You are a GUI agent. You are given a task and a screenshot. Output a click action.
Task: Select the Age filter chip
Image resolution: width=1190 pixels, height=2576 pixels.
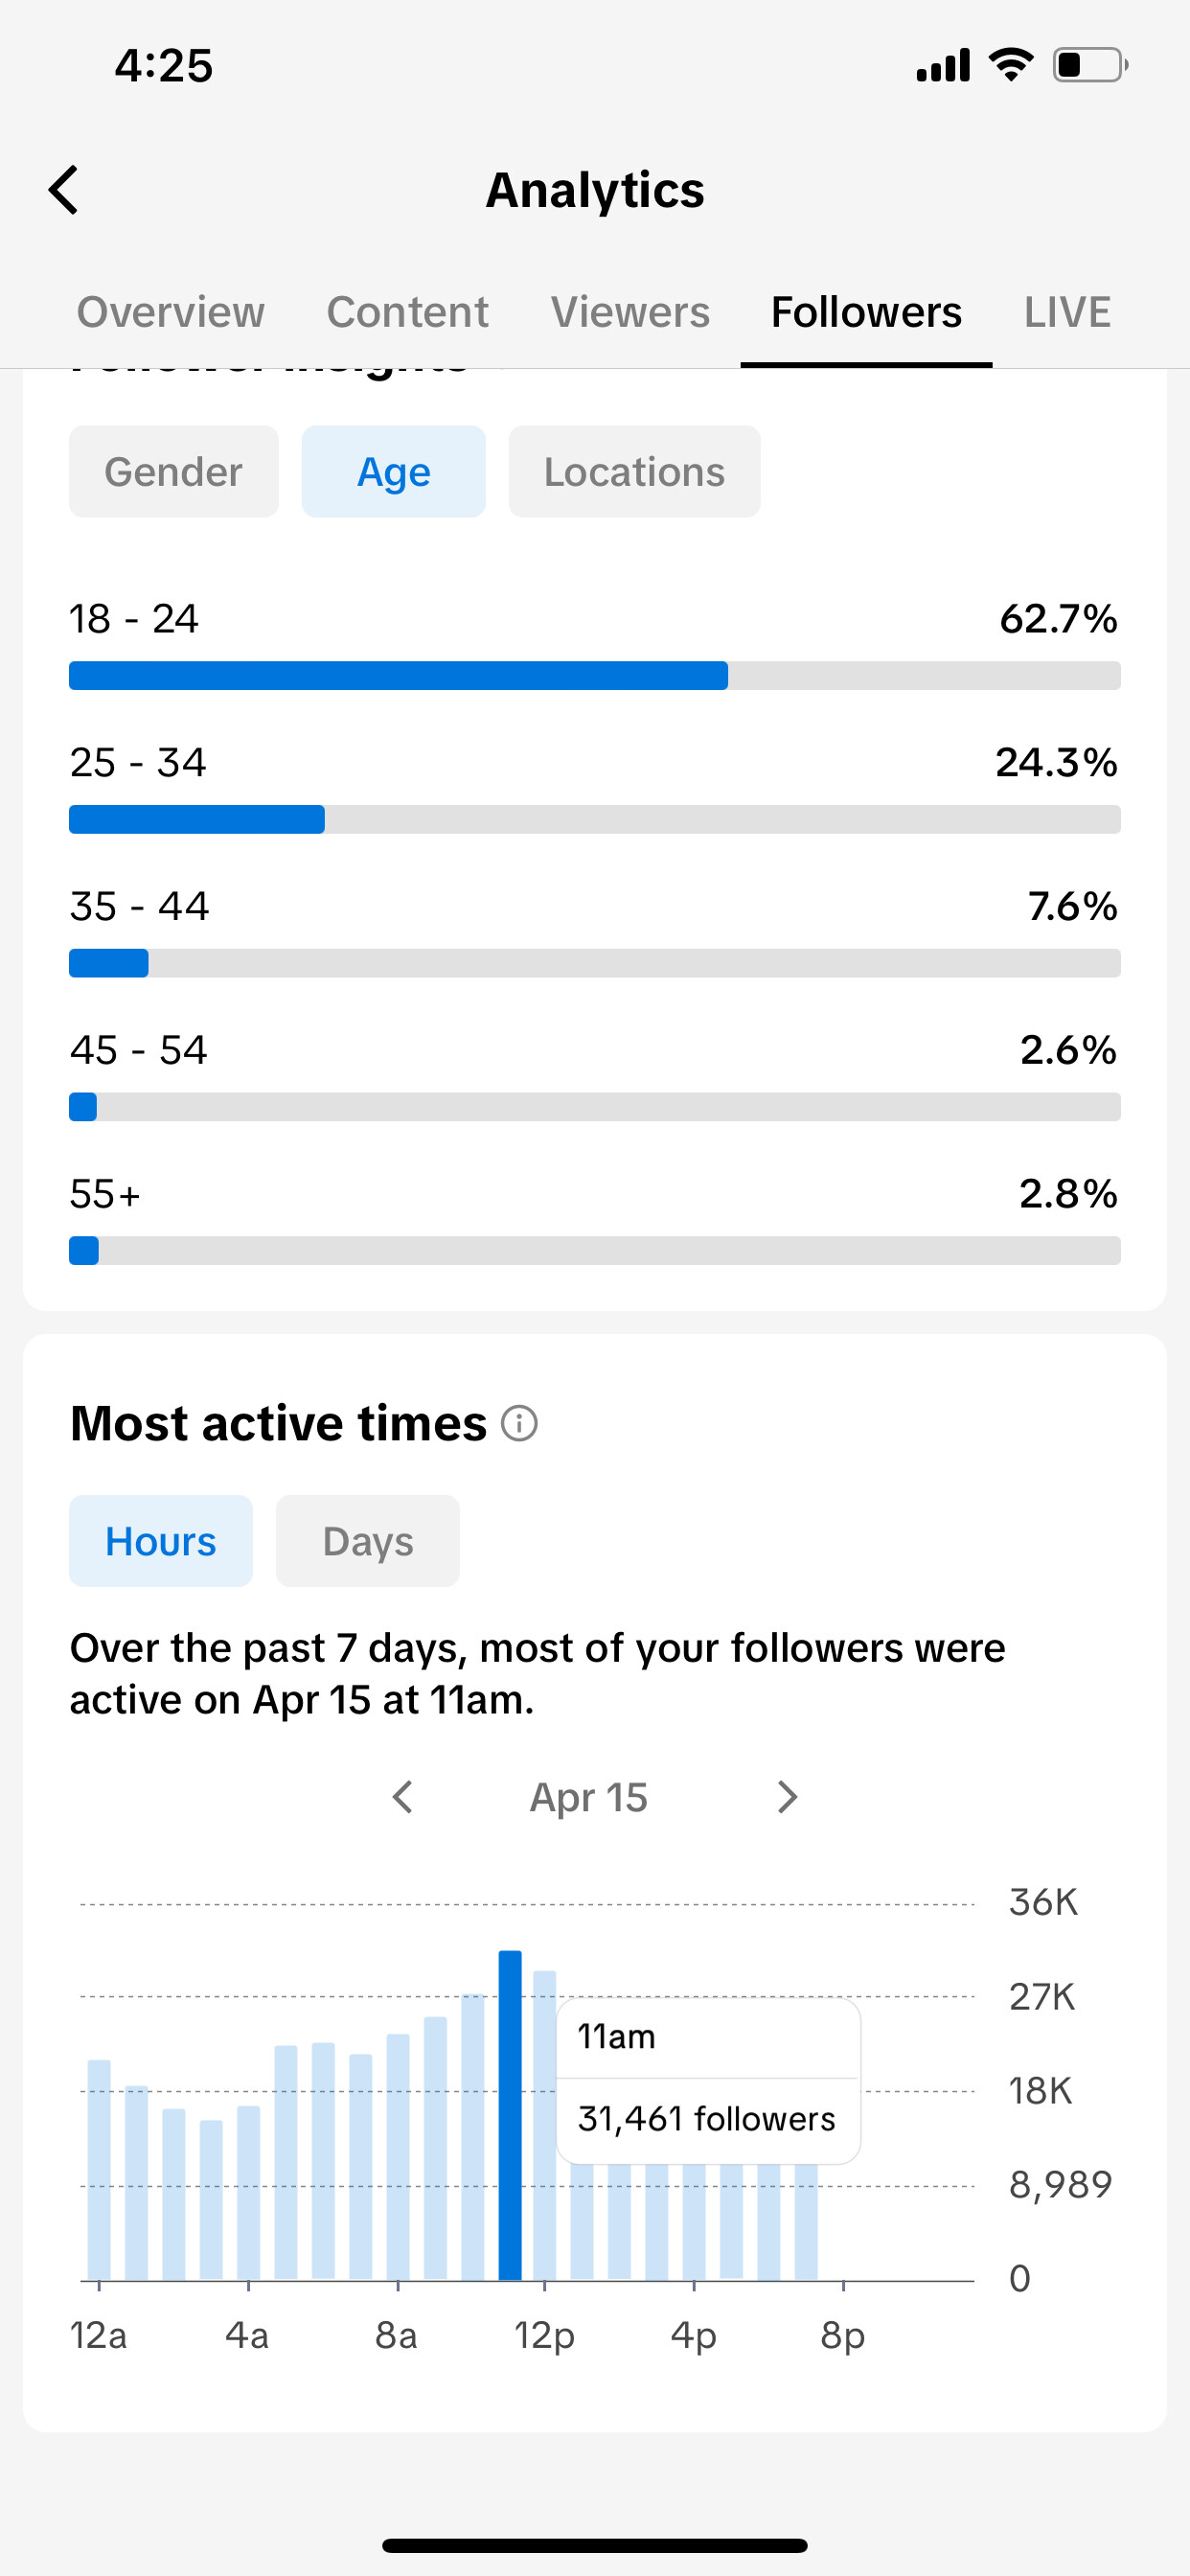(394, 471)
